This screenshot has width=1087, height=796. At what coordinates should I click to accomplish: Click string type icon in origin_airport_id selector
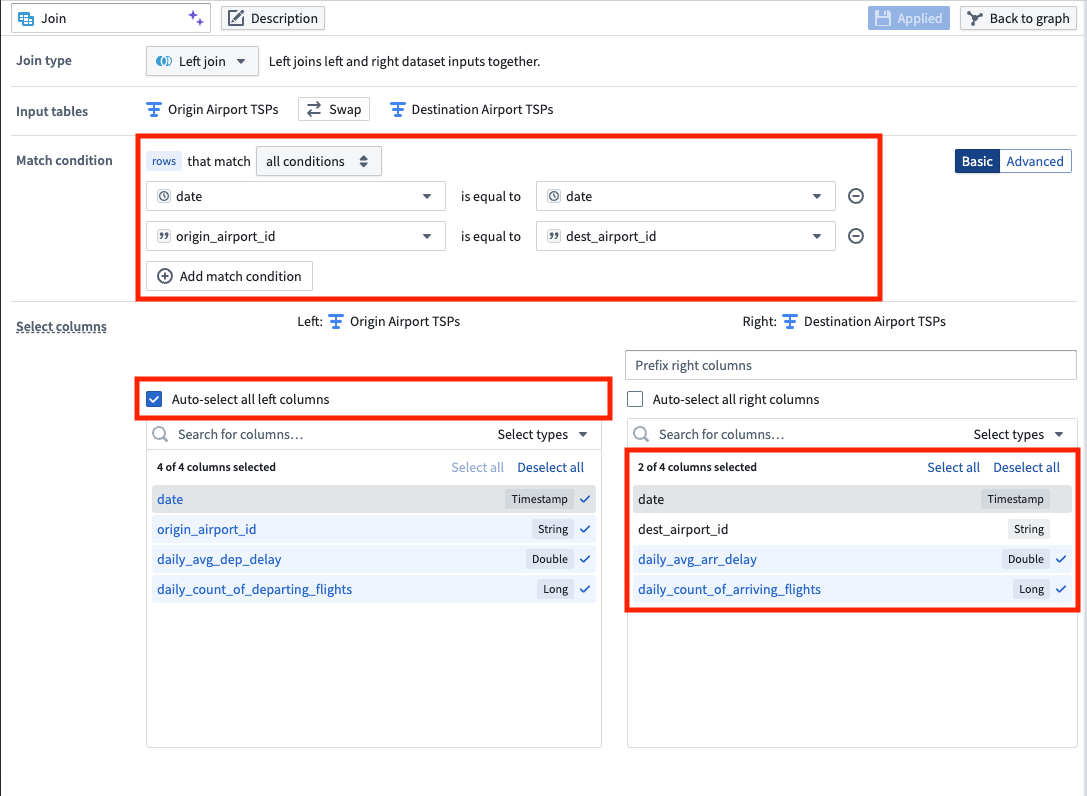pos(164,236)
